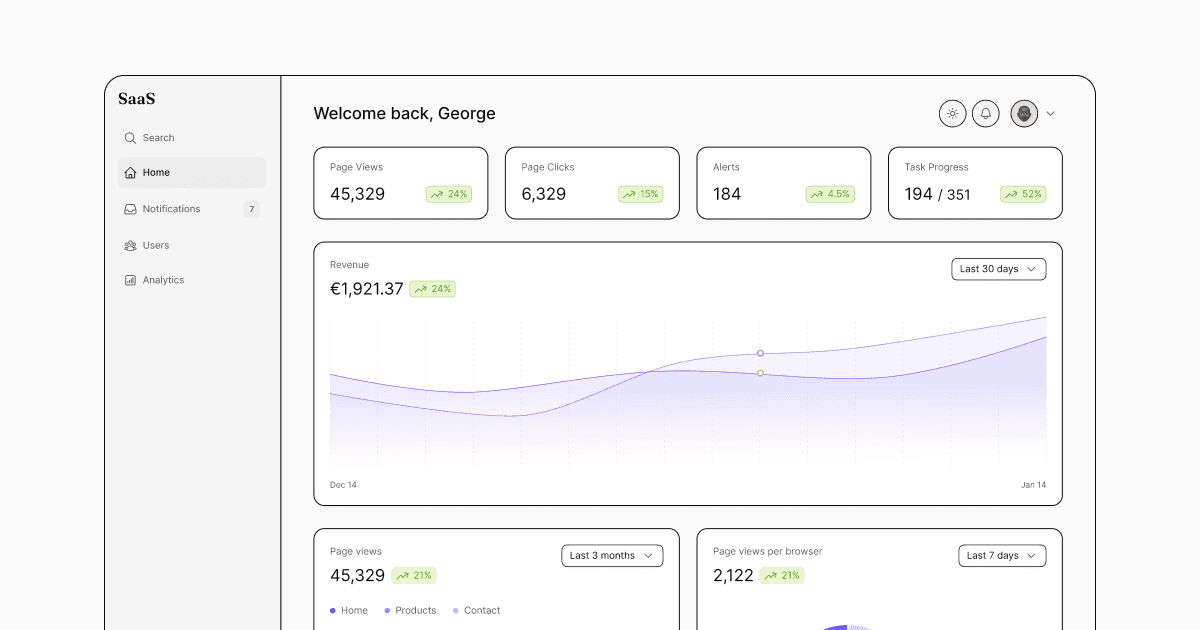Open the Page Views stat card
The height and width of the screenshot is (630, 1200).
[400, 183]
